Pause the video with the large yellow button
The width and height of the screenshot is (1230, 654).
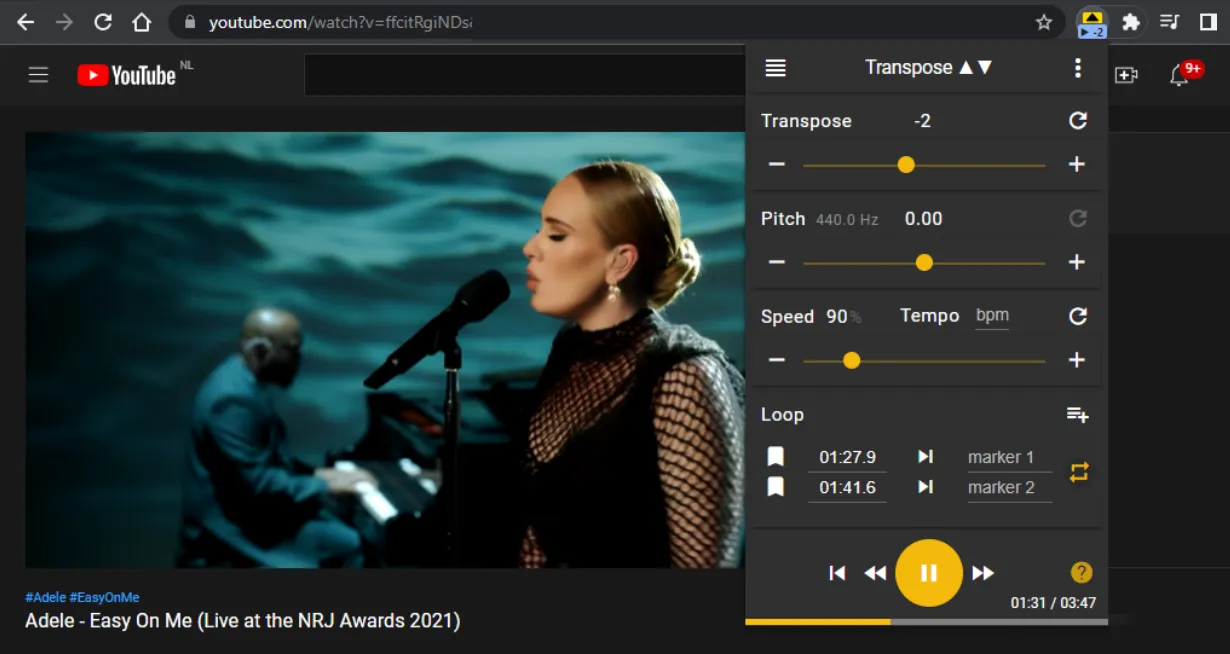pyautogui.click(x=928, y=572)
